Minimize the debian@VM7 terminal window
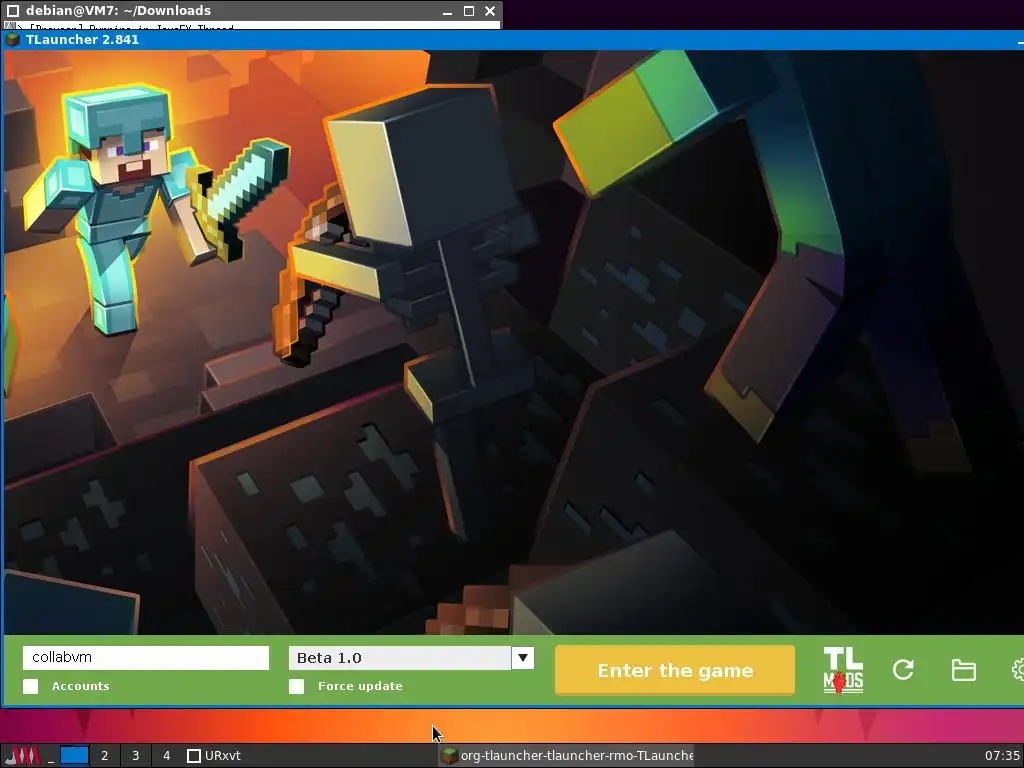The image size is (1024, 768). (447, 10)
